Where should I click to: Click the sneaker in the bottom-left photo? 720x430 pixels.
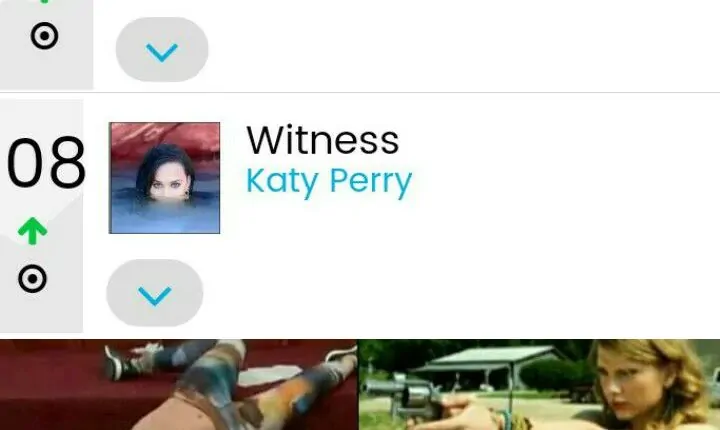pyautogui.click(x=123, y=363)
